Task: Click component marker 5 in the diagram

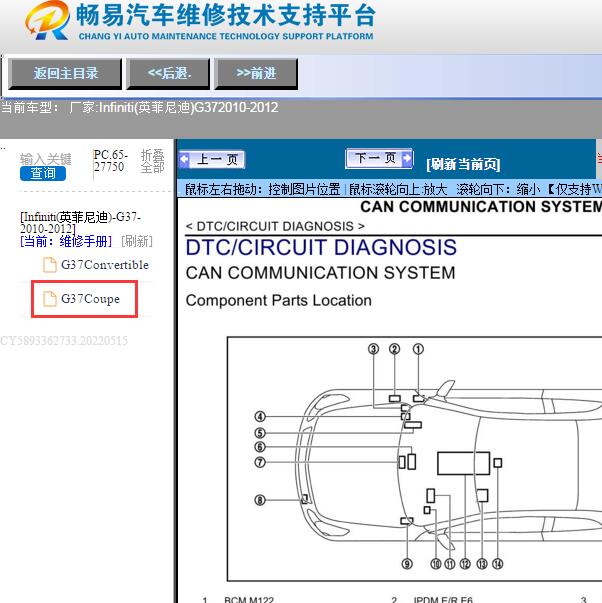Action: pos(260,433)
